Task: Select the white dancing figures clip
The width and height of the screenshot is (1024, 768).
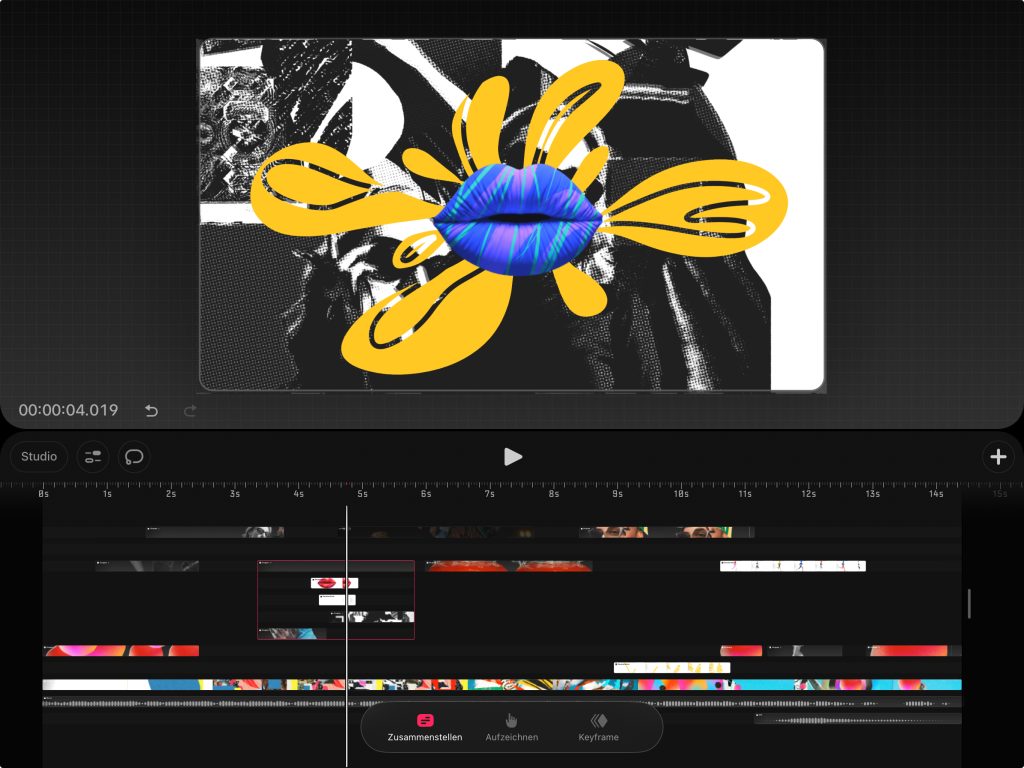Action: pos(792,566)
